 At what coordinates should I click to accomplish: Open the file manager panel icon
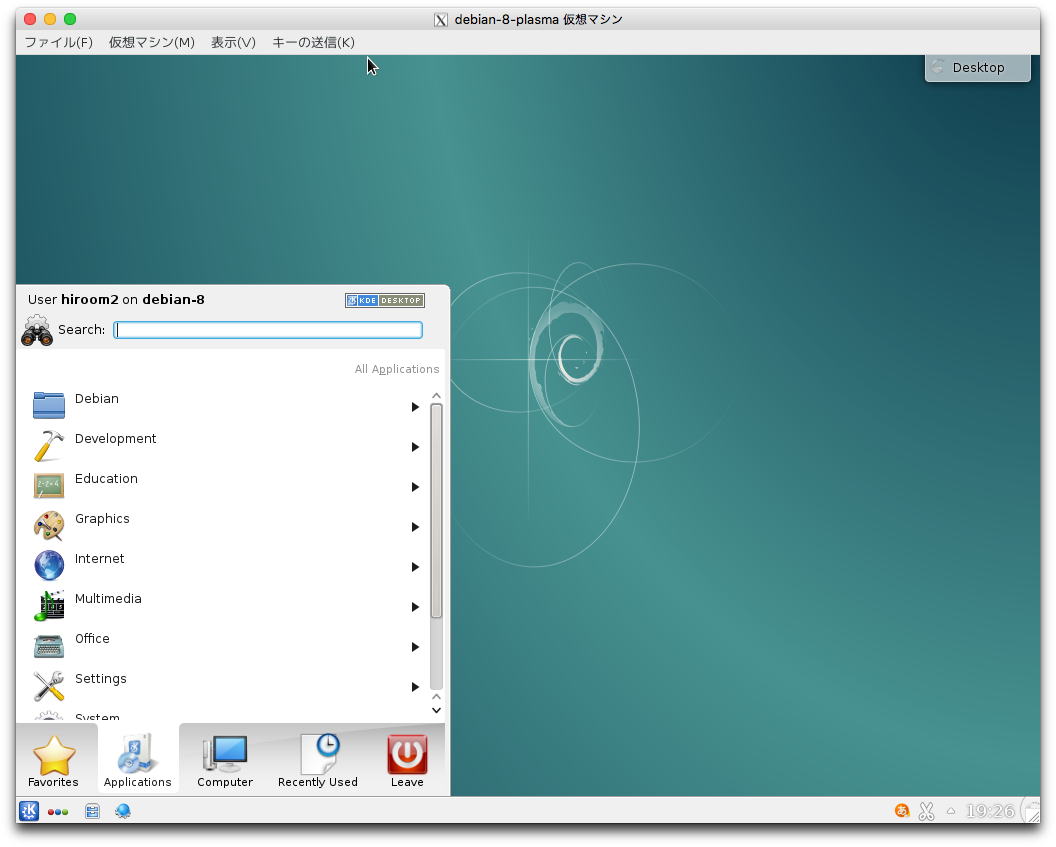tap(92, 811)
